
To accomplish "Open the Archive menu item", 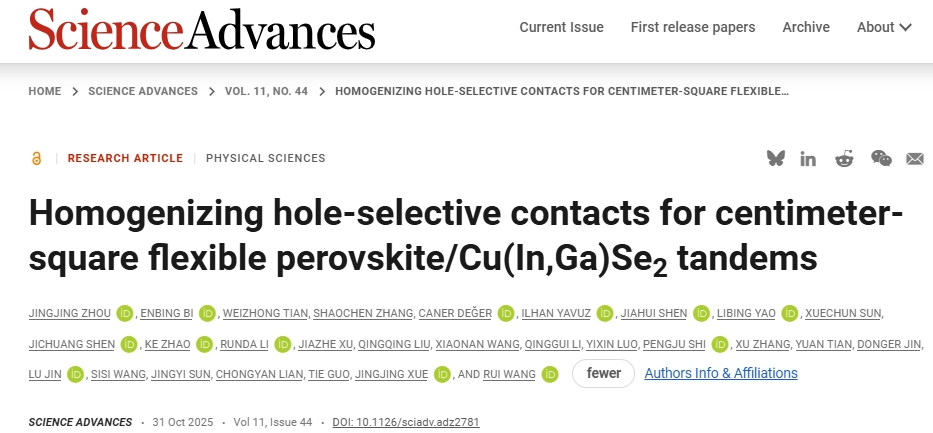I will click(x=806, y=27).
